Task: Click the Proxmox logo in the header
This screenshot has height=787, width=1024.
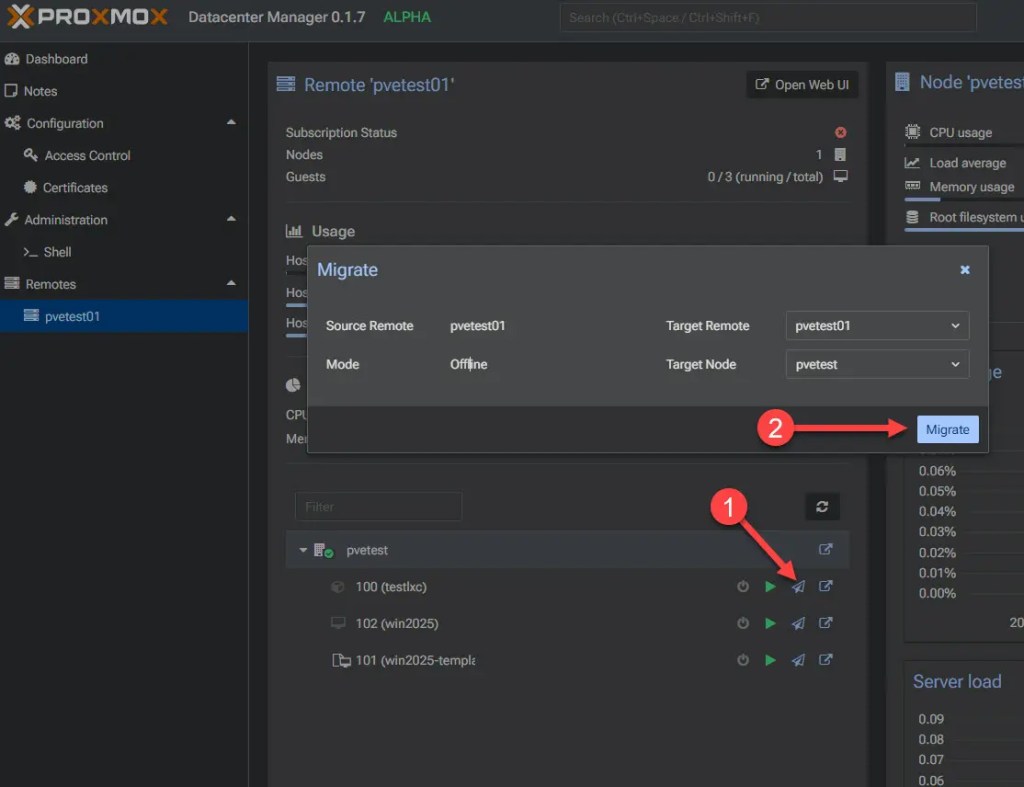Action: point(85,16)
